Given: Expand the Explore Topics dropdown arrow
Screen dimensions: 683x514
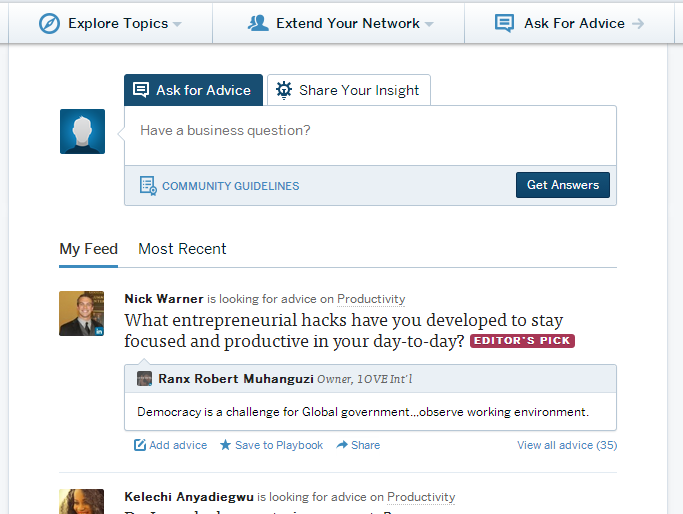Looking at the screenshot, I should click(177, 24).
